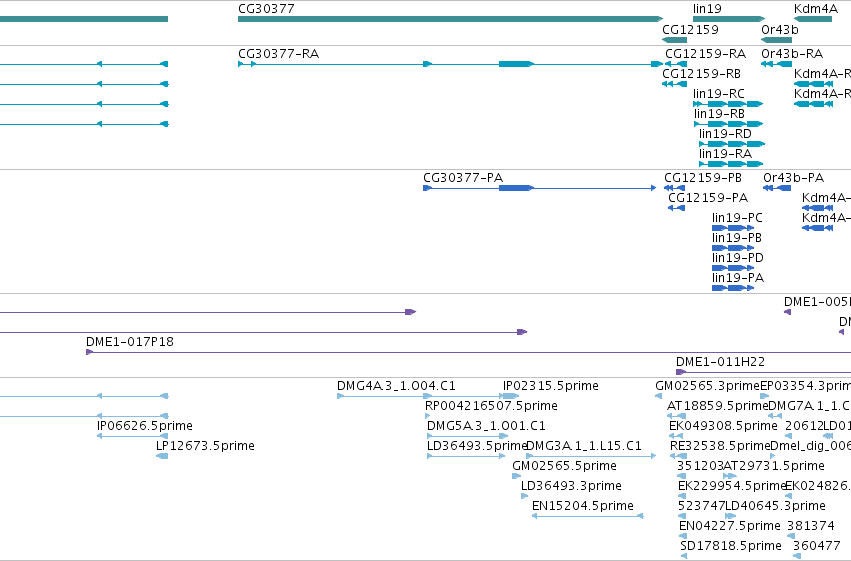Select lin19-RC transcript

tap(728, 104)
